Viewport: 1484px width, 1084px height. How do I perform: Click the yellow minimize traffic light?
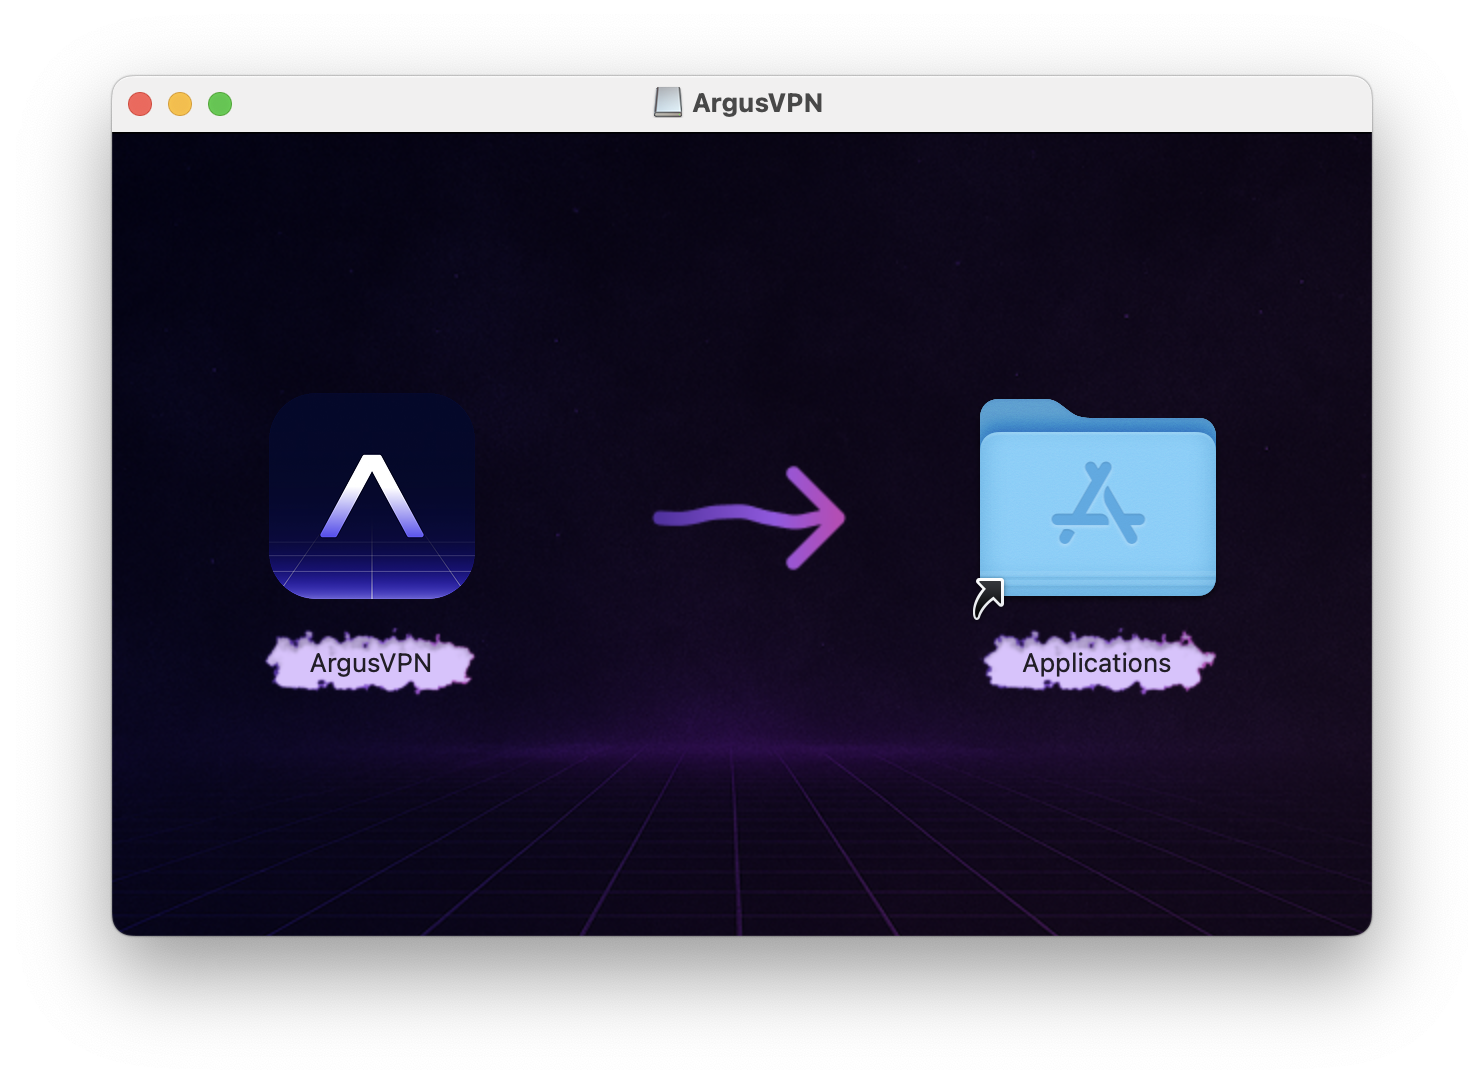[x=180, y=103]
